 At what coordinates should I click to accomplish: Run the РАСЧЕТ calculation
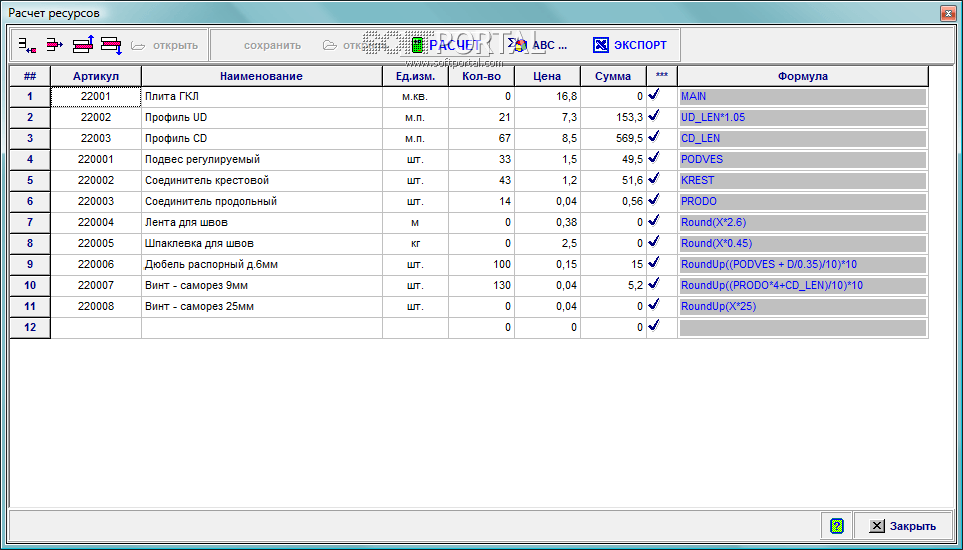[445, 45]
